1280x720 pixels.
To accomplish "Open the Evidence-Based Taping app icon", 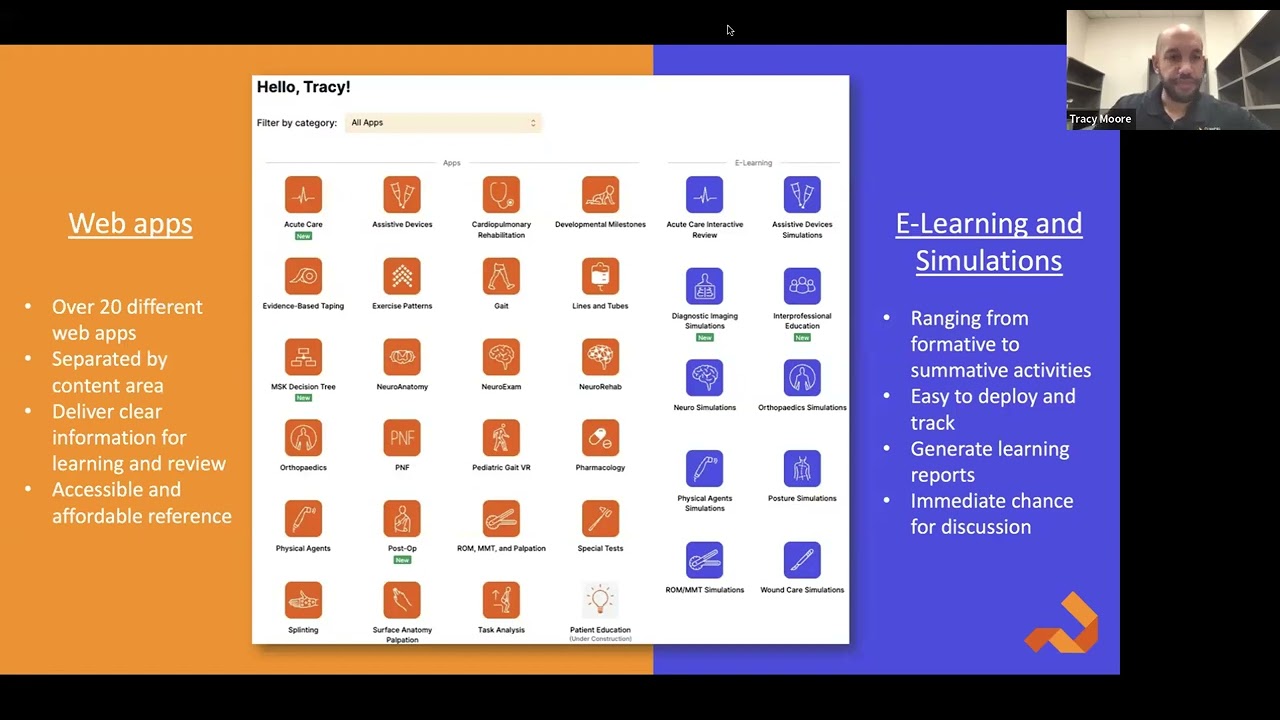I will 303,276.
